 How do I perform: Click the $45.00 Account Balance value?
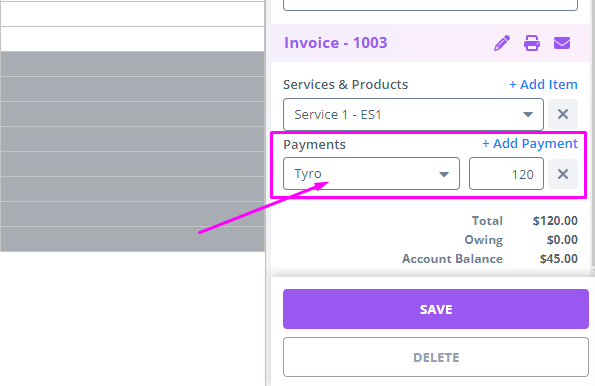559,258
